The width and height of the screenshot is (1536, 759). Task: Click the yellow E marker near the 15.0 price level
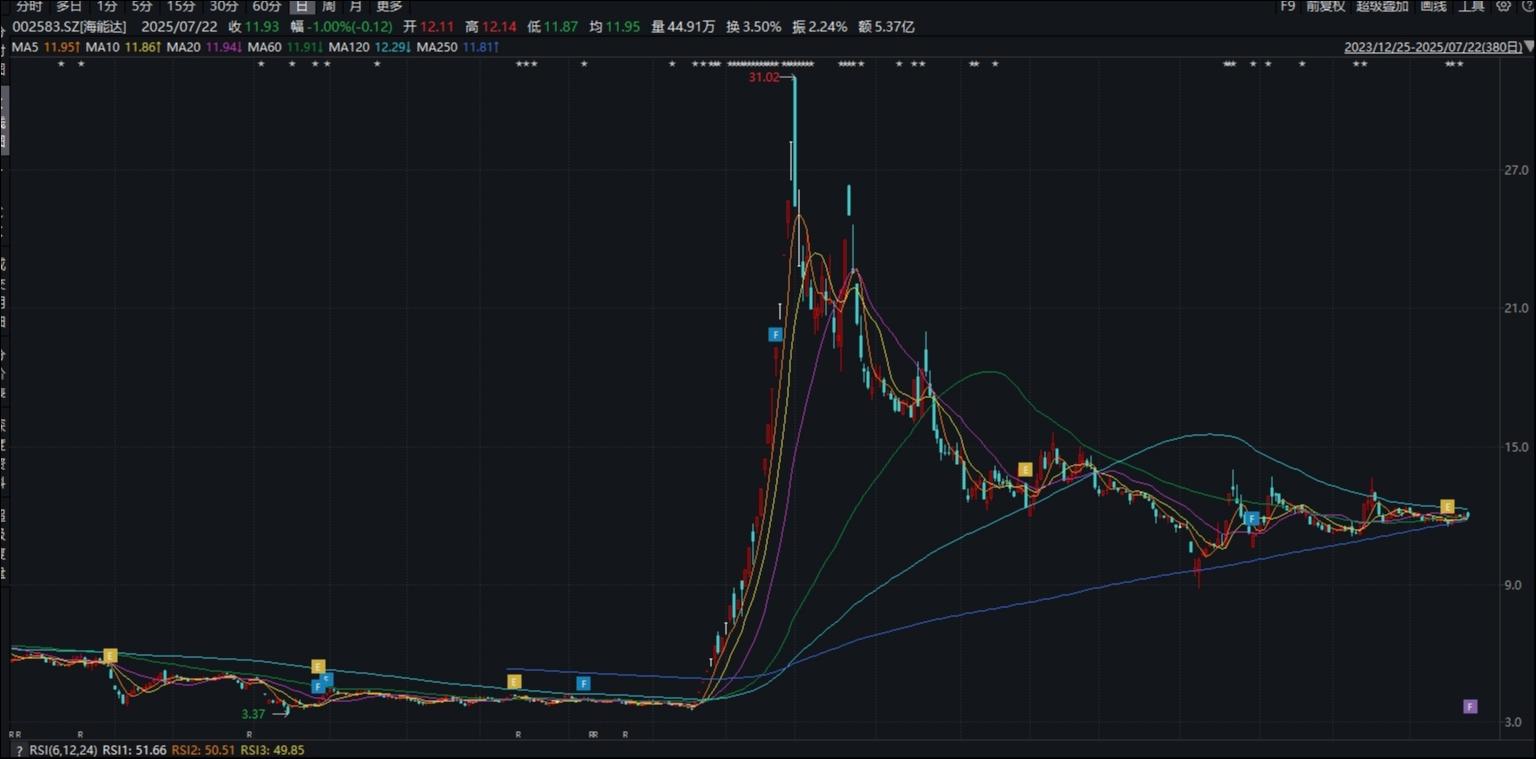[x=1025, y=469]
